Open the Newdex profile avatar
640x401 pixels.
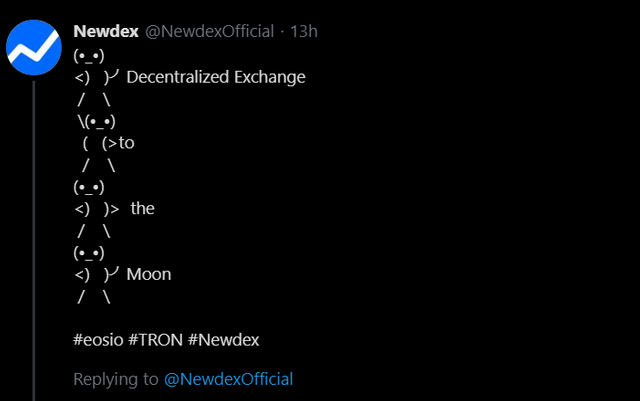click(x=35, y=47)
